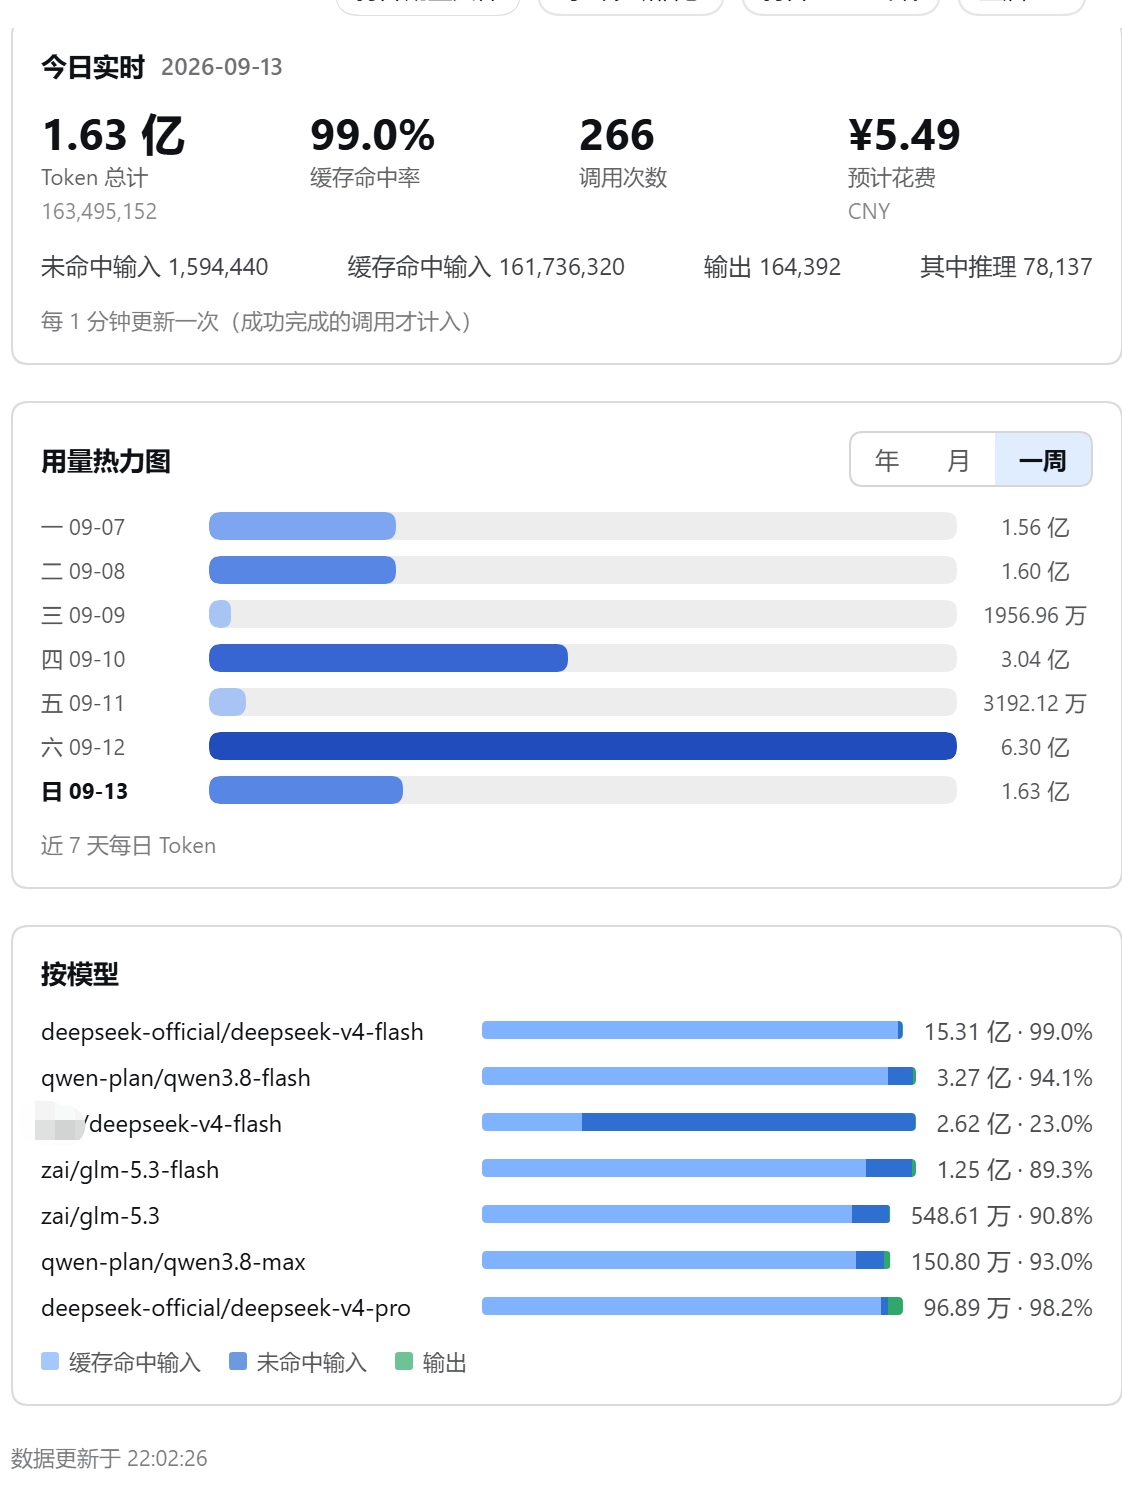Select the 一周 heatmap range
Screen dimensions: 1122x1496
point(1042,460)
